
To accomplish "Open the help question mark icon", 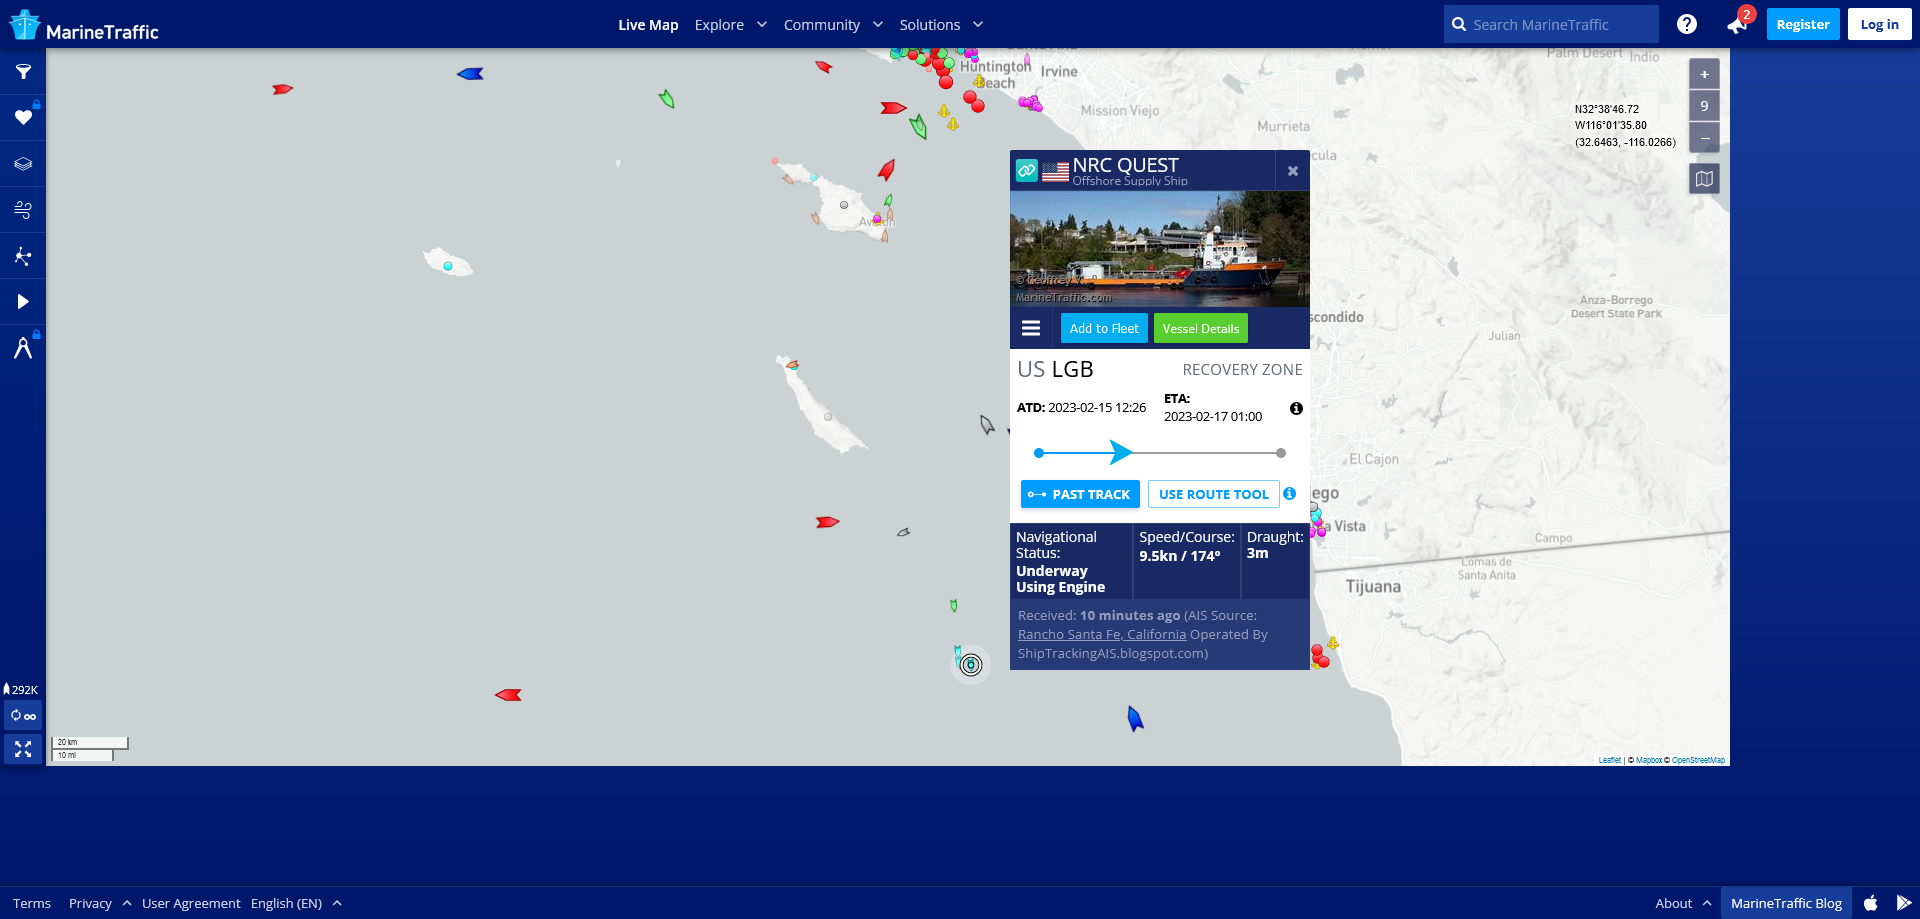I will point(1687,24).
